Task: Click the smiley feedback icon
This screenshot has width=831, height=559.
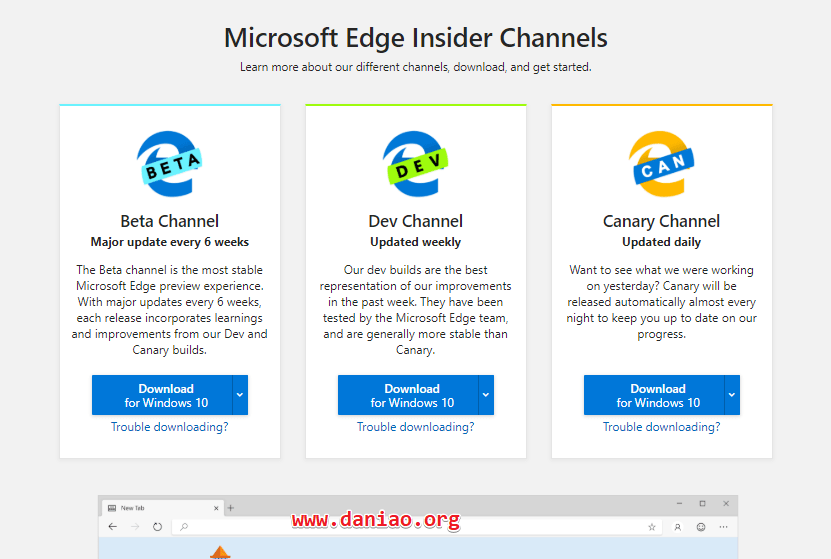Action: [701, 527]
